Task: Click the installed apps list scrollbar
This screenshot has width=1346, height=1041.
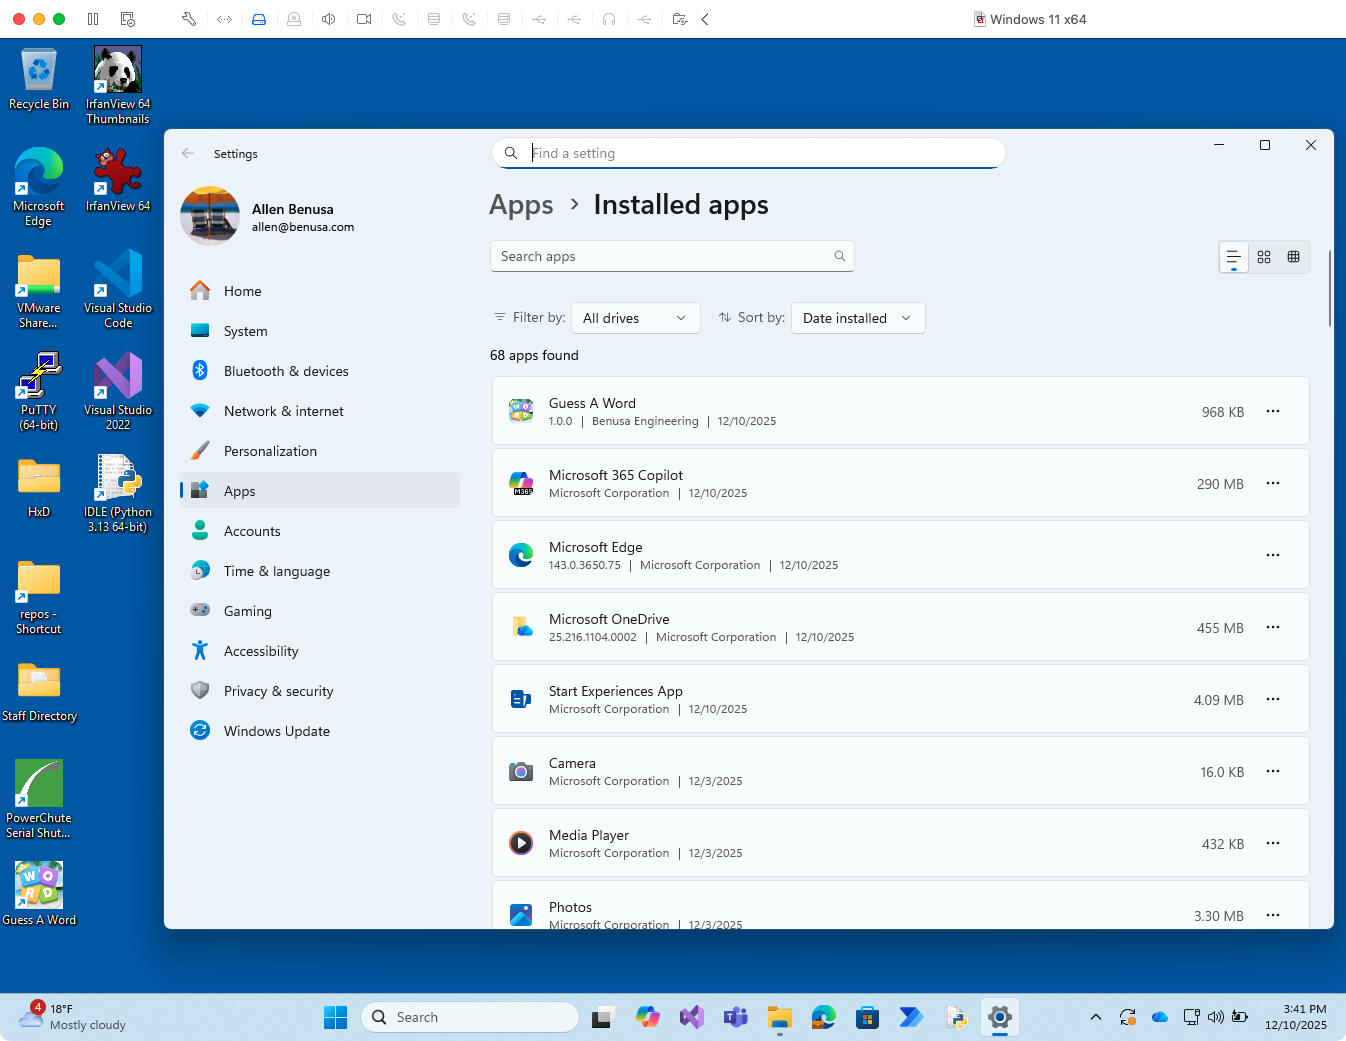Action: (x=1329, y=290)
